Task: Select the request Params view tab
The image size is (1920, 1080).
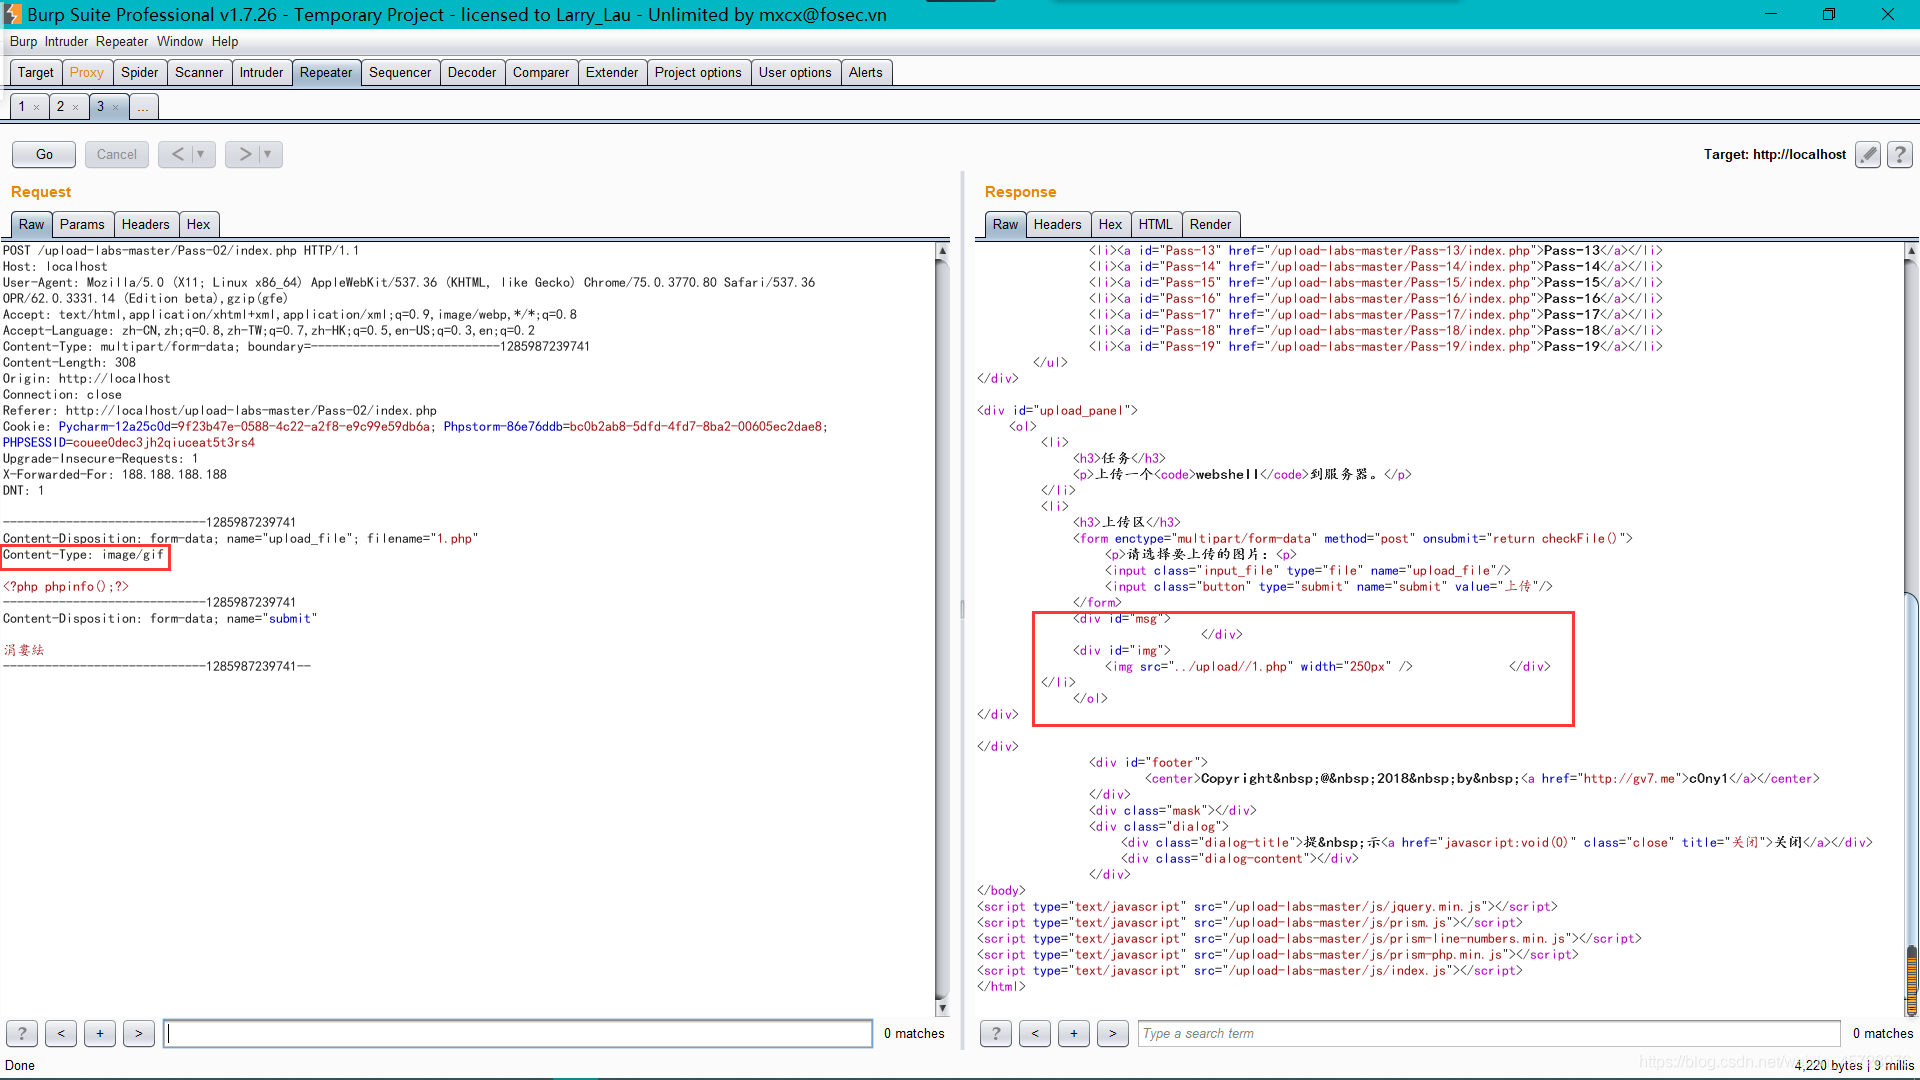Action: (x=82, y=224)
